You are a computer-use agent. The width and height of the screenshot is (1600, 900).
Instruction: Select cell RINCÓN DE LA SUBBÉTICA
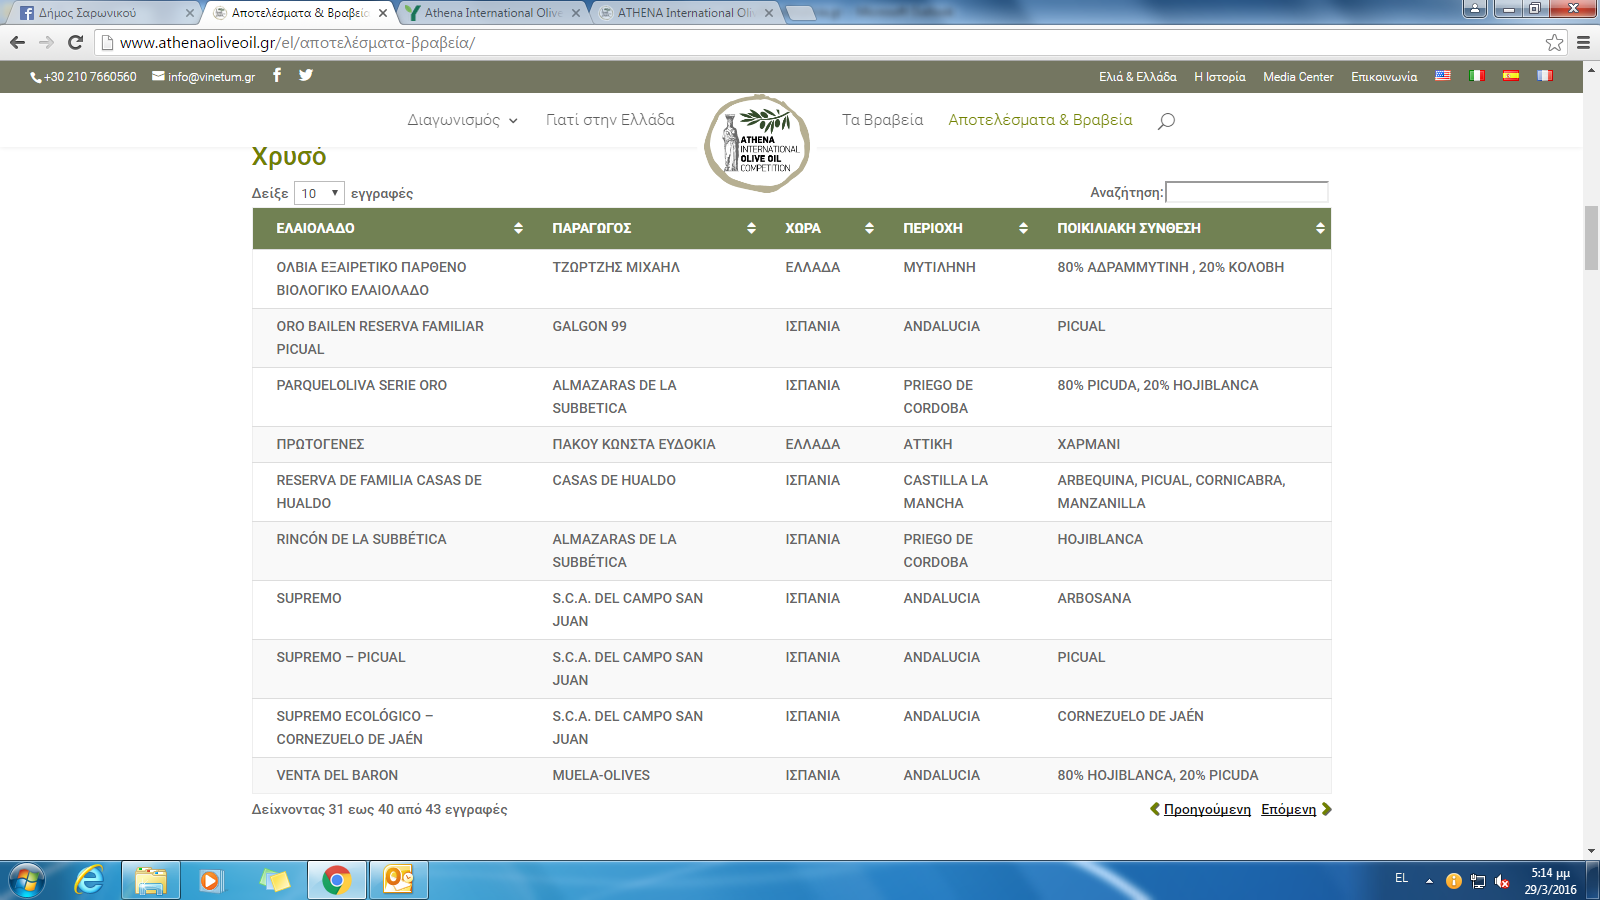coord(391,551)
